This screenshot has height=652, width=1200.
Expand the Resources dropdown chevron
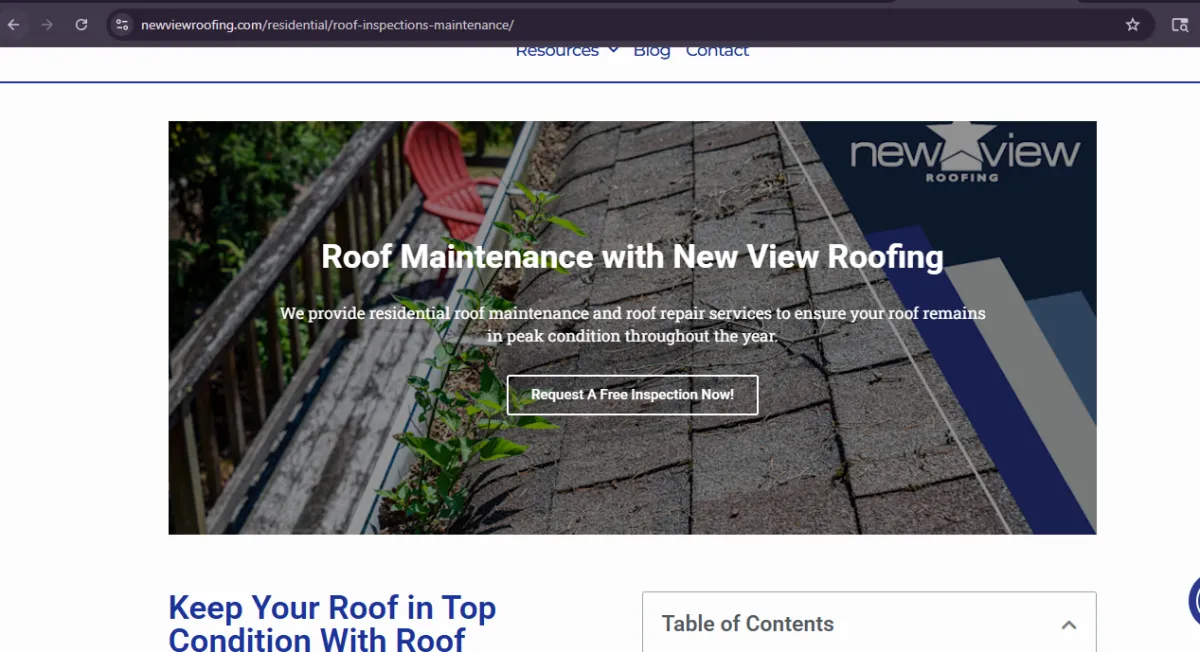pyautogui.click(x=613, y=50)
